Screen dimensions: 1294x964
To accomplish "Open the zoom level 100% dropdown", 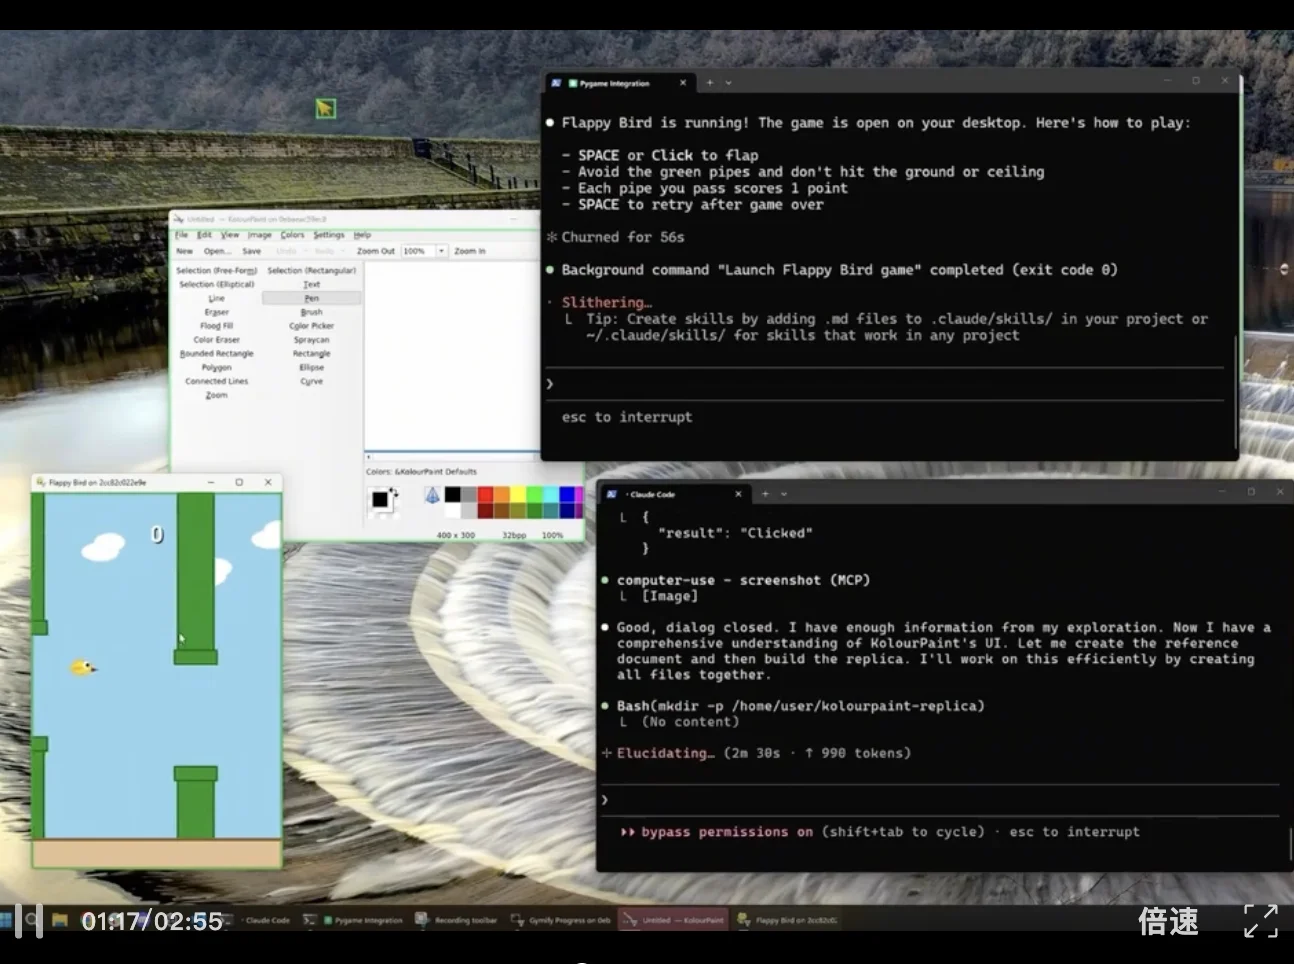I will point(441,251).
